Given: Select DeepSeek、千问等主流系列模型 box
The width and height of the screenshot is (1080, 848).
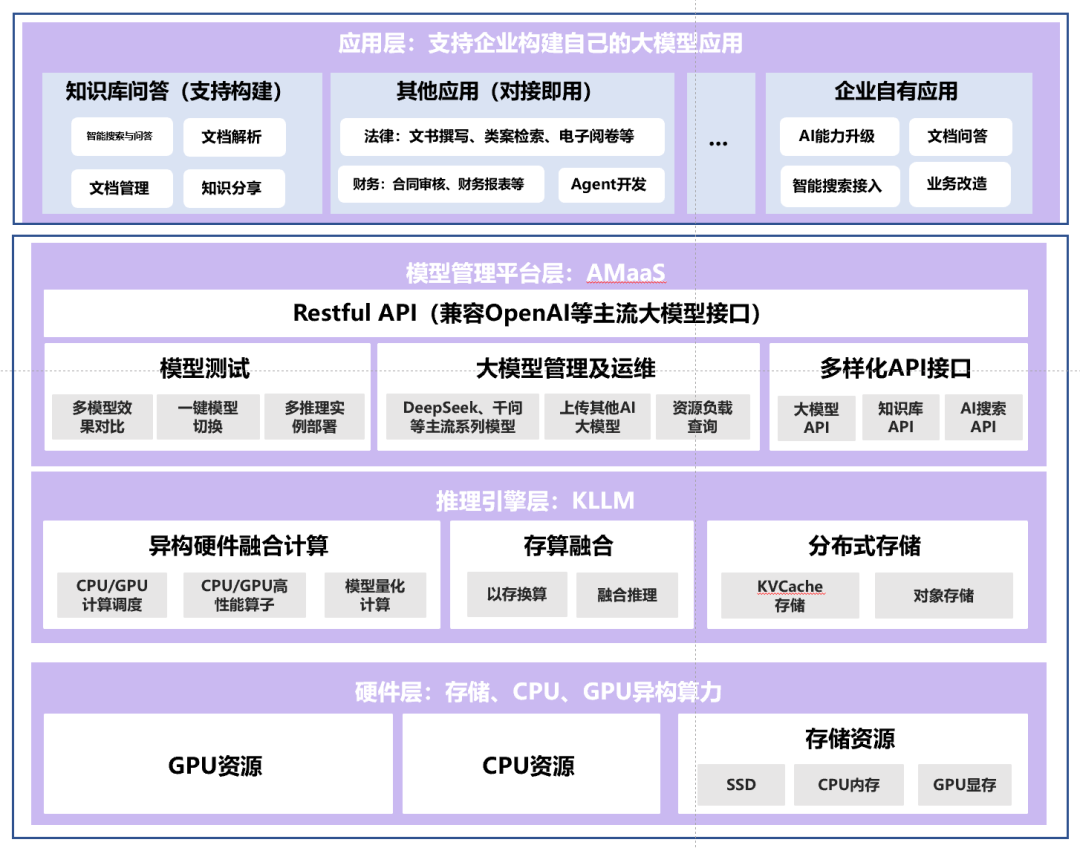Looking at the screenshot, I should (x=462, y=417).
